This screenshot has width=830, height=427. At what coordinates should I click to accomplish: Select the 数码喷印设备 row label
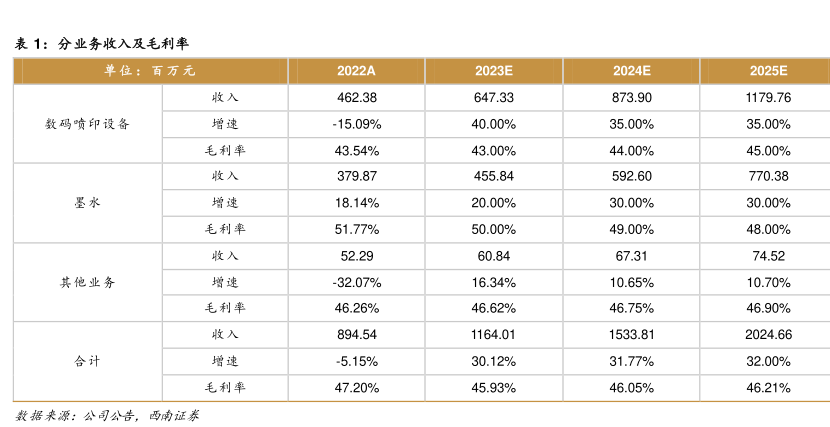click(88, 124)
